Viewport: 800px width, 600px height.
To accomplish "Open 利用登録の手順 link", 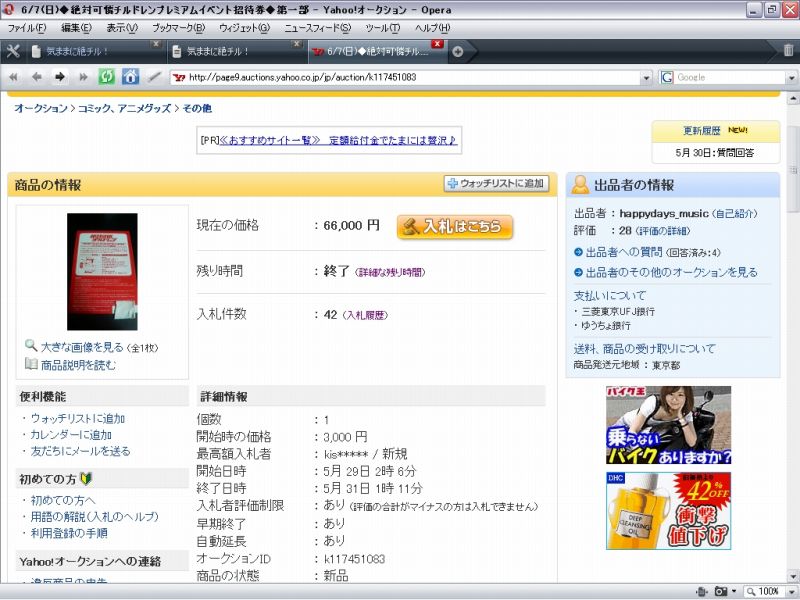I will tap(69, 533).
